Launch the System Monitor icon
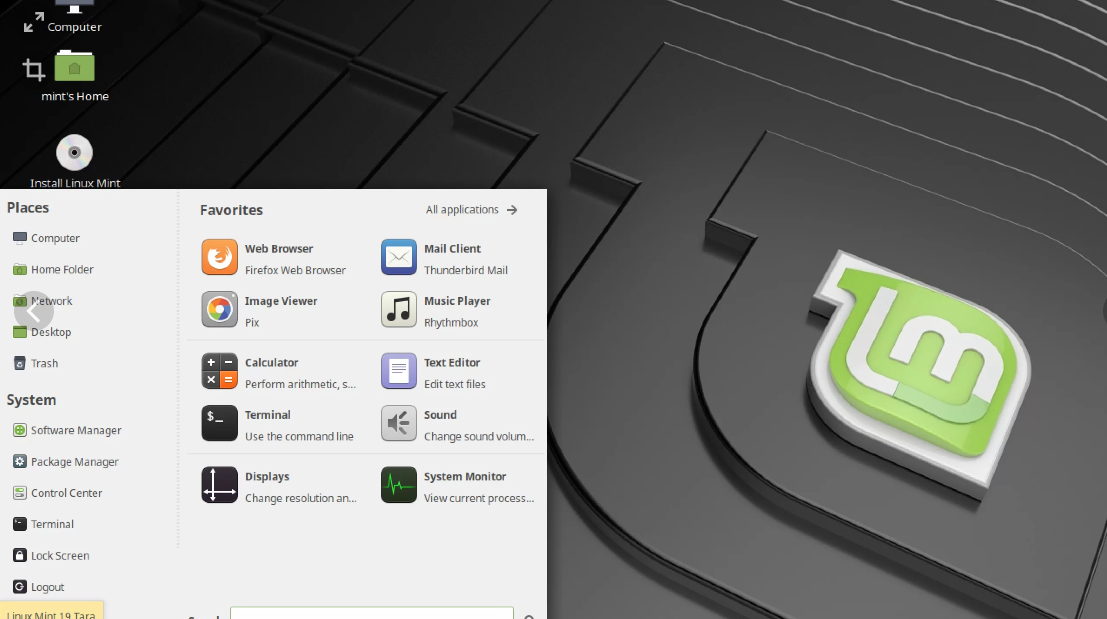Screen dimensions: 1107x619 (399, 485)
